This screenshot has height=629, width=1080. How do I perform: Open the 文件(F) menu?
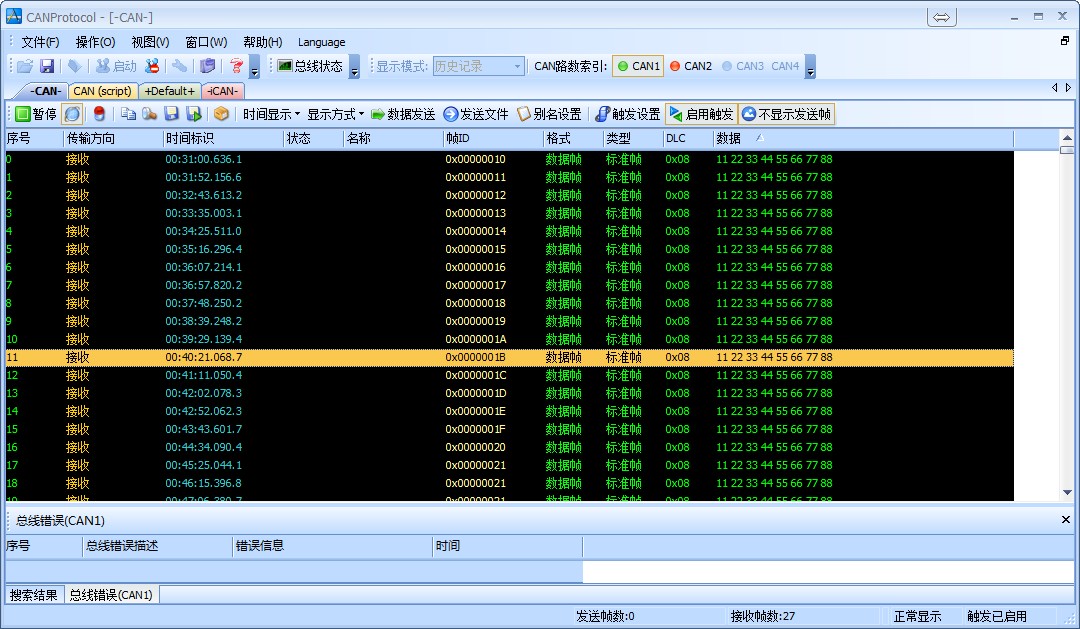tap(40, 42)
